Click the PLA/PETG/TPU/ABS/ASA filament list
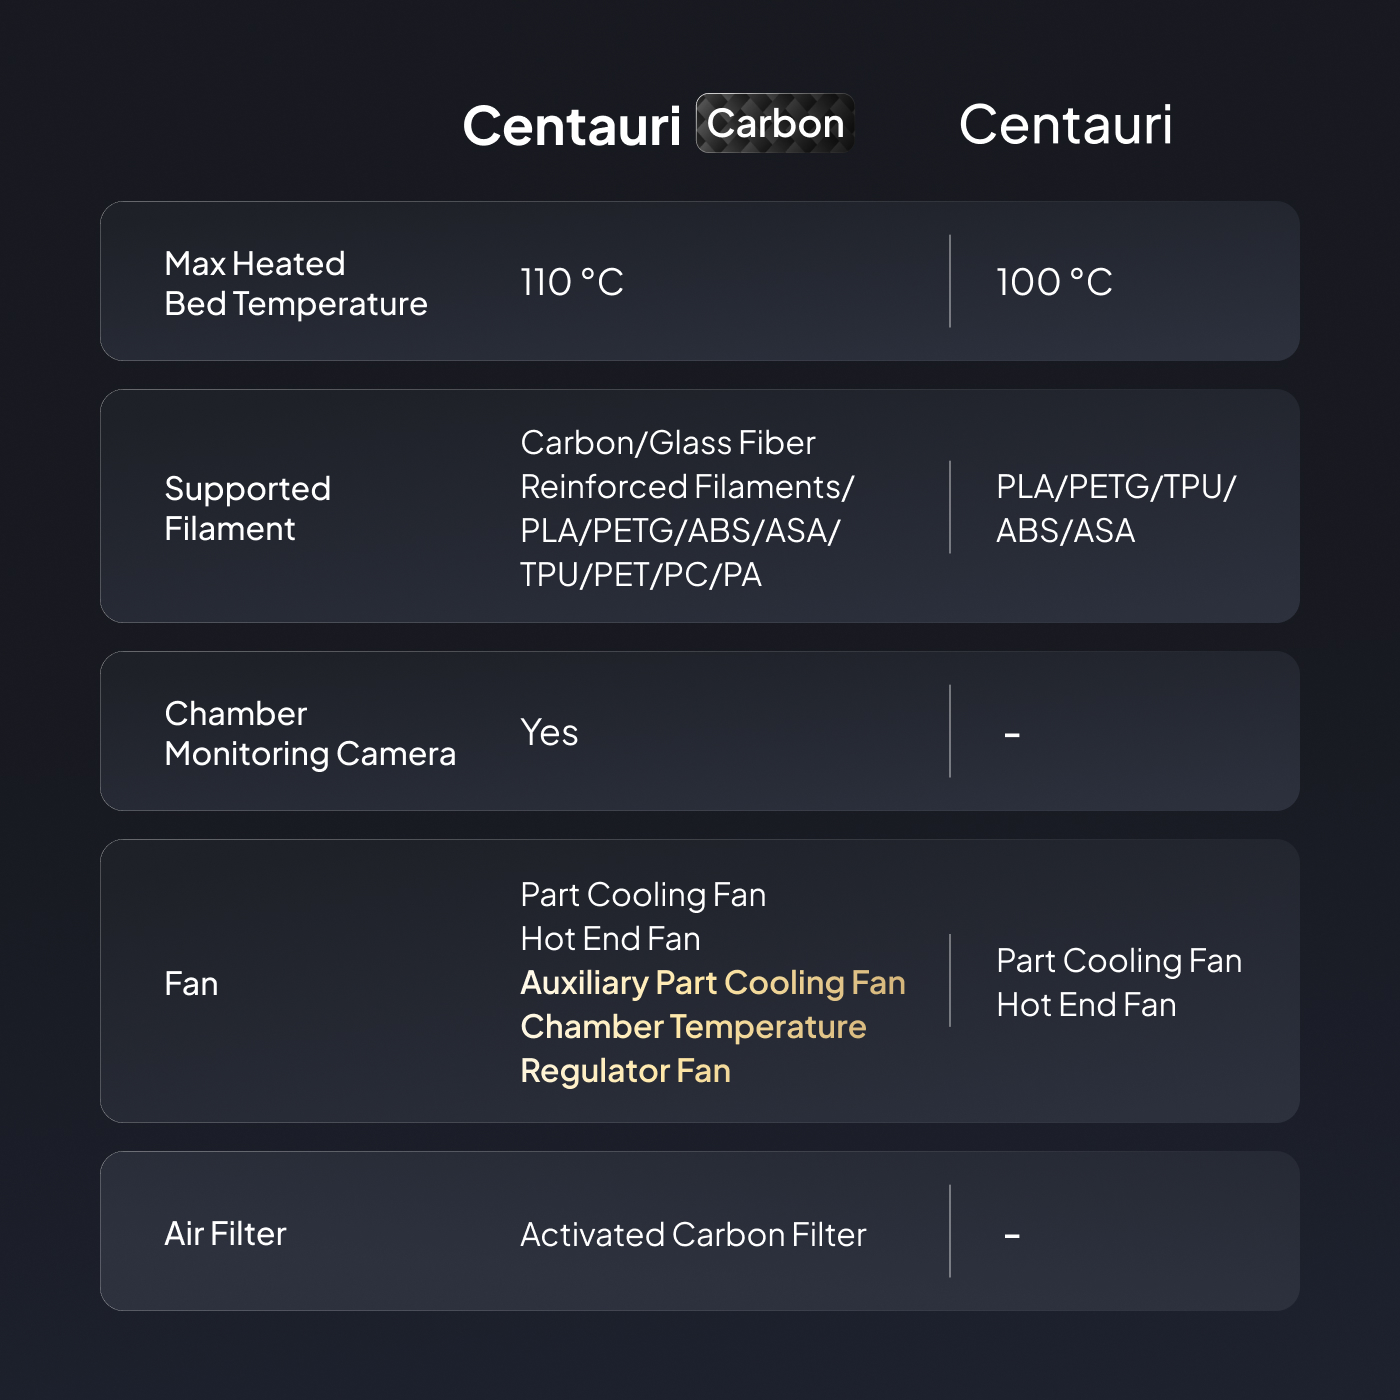Viewport: 1400px width, 1400px height. point(1115,508)
